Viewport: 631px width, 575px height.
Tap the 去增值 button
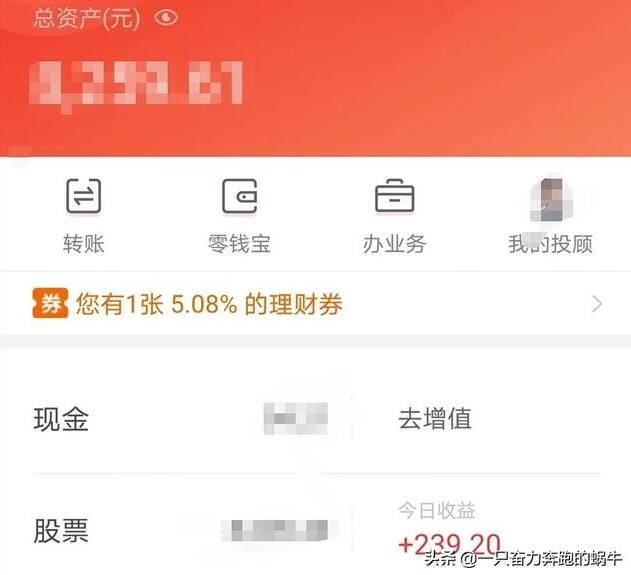click(x=435, y=418)
